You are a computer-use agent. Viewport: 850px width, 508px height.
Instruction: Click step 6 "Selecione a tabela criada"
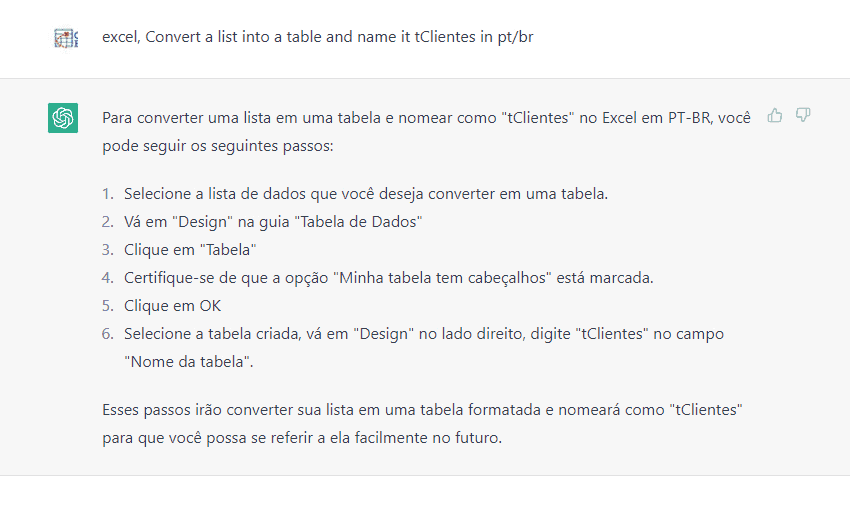(x=423, y=348)
